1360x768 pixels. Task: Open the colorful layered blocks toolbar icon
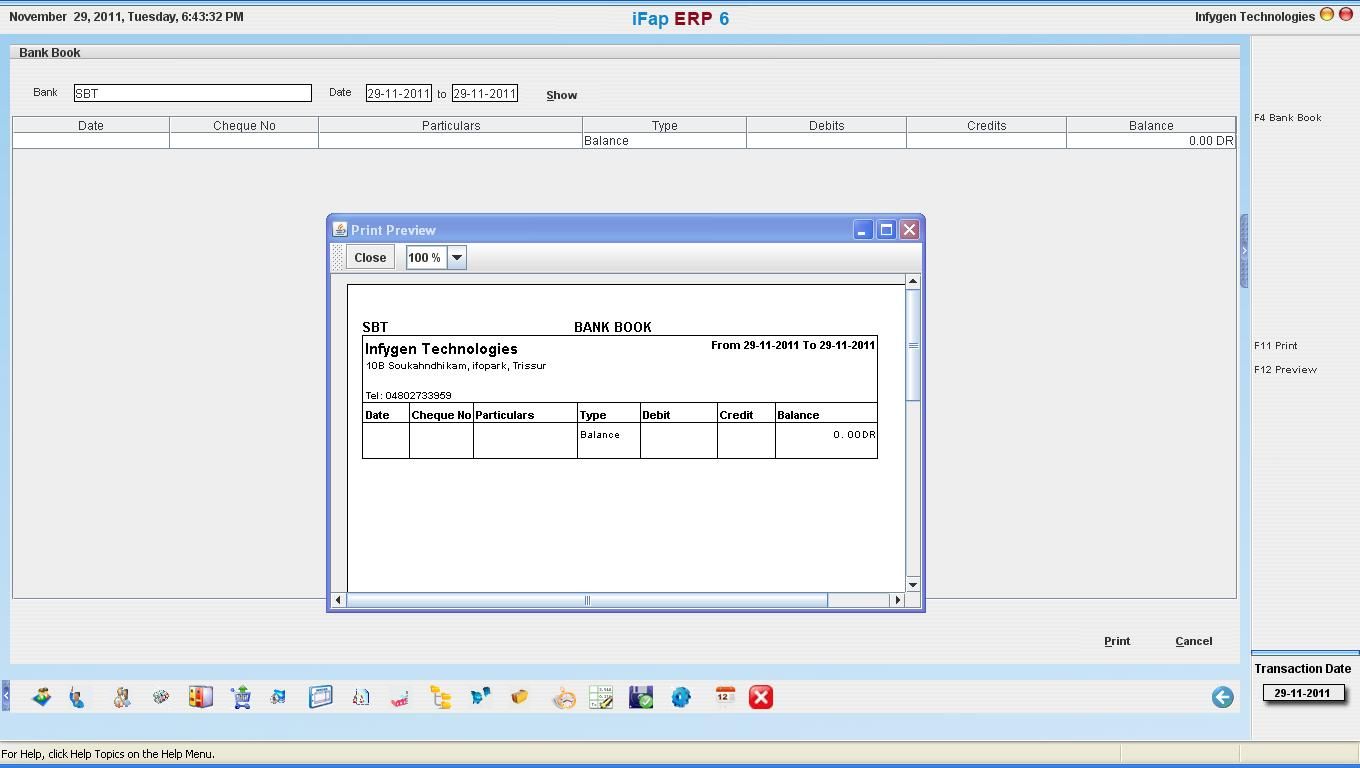click(41, 697)
